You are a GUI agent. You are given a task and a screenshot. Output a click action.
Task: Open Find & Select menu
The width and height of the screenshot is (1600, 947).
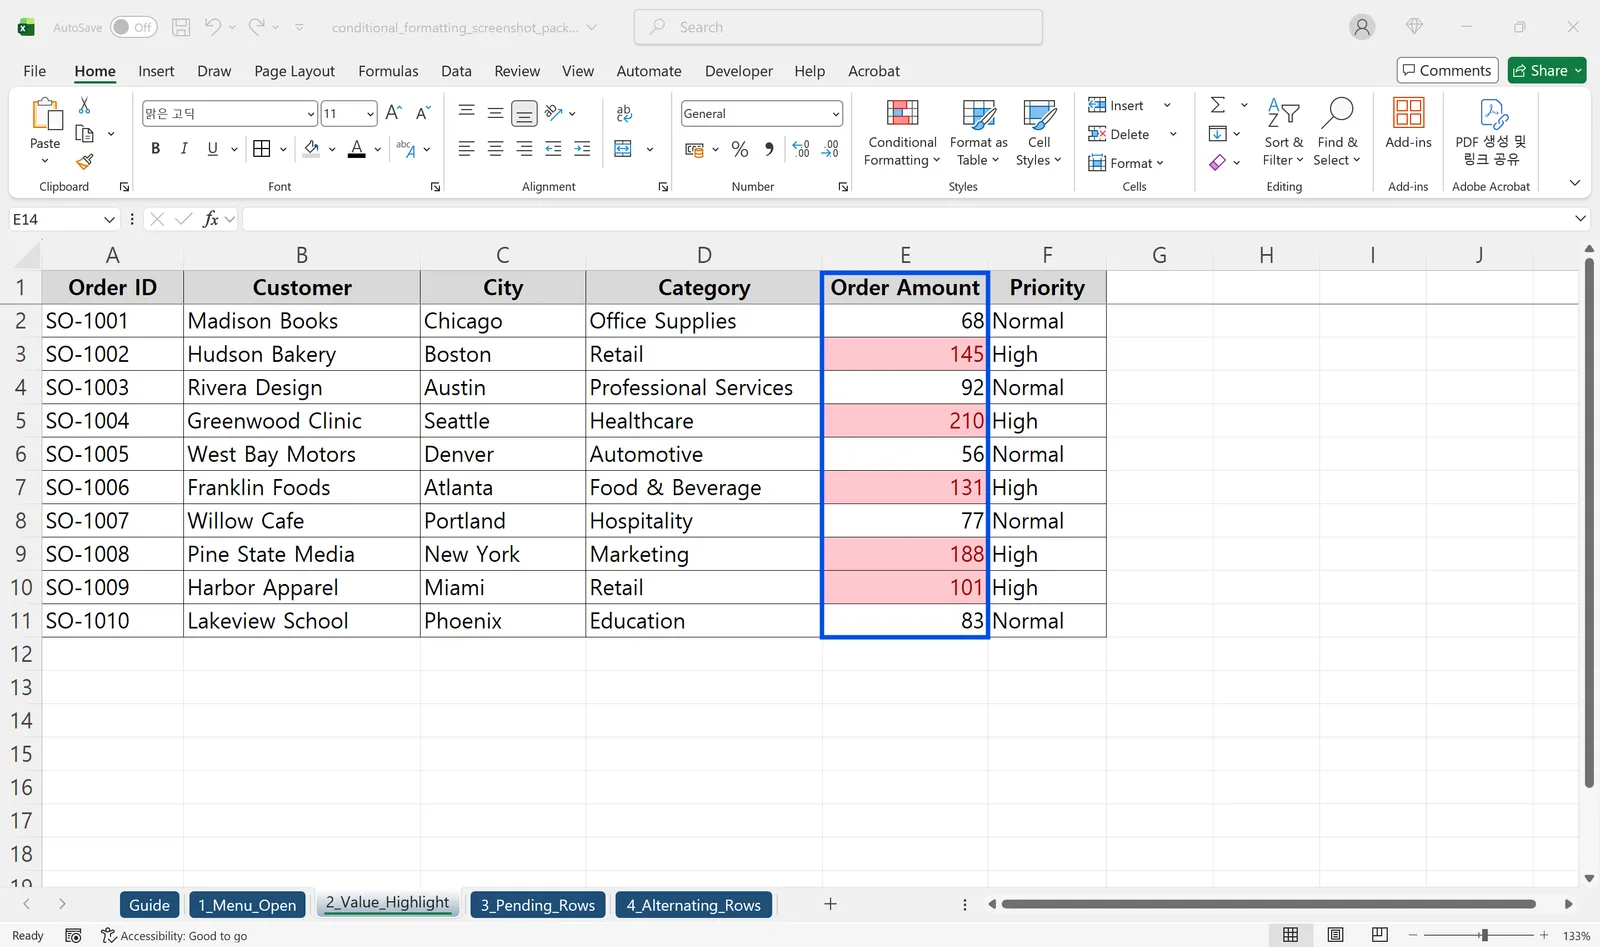[x=1337, y=133]
